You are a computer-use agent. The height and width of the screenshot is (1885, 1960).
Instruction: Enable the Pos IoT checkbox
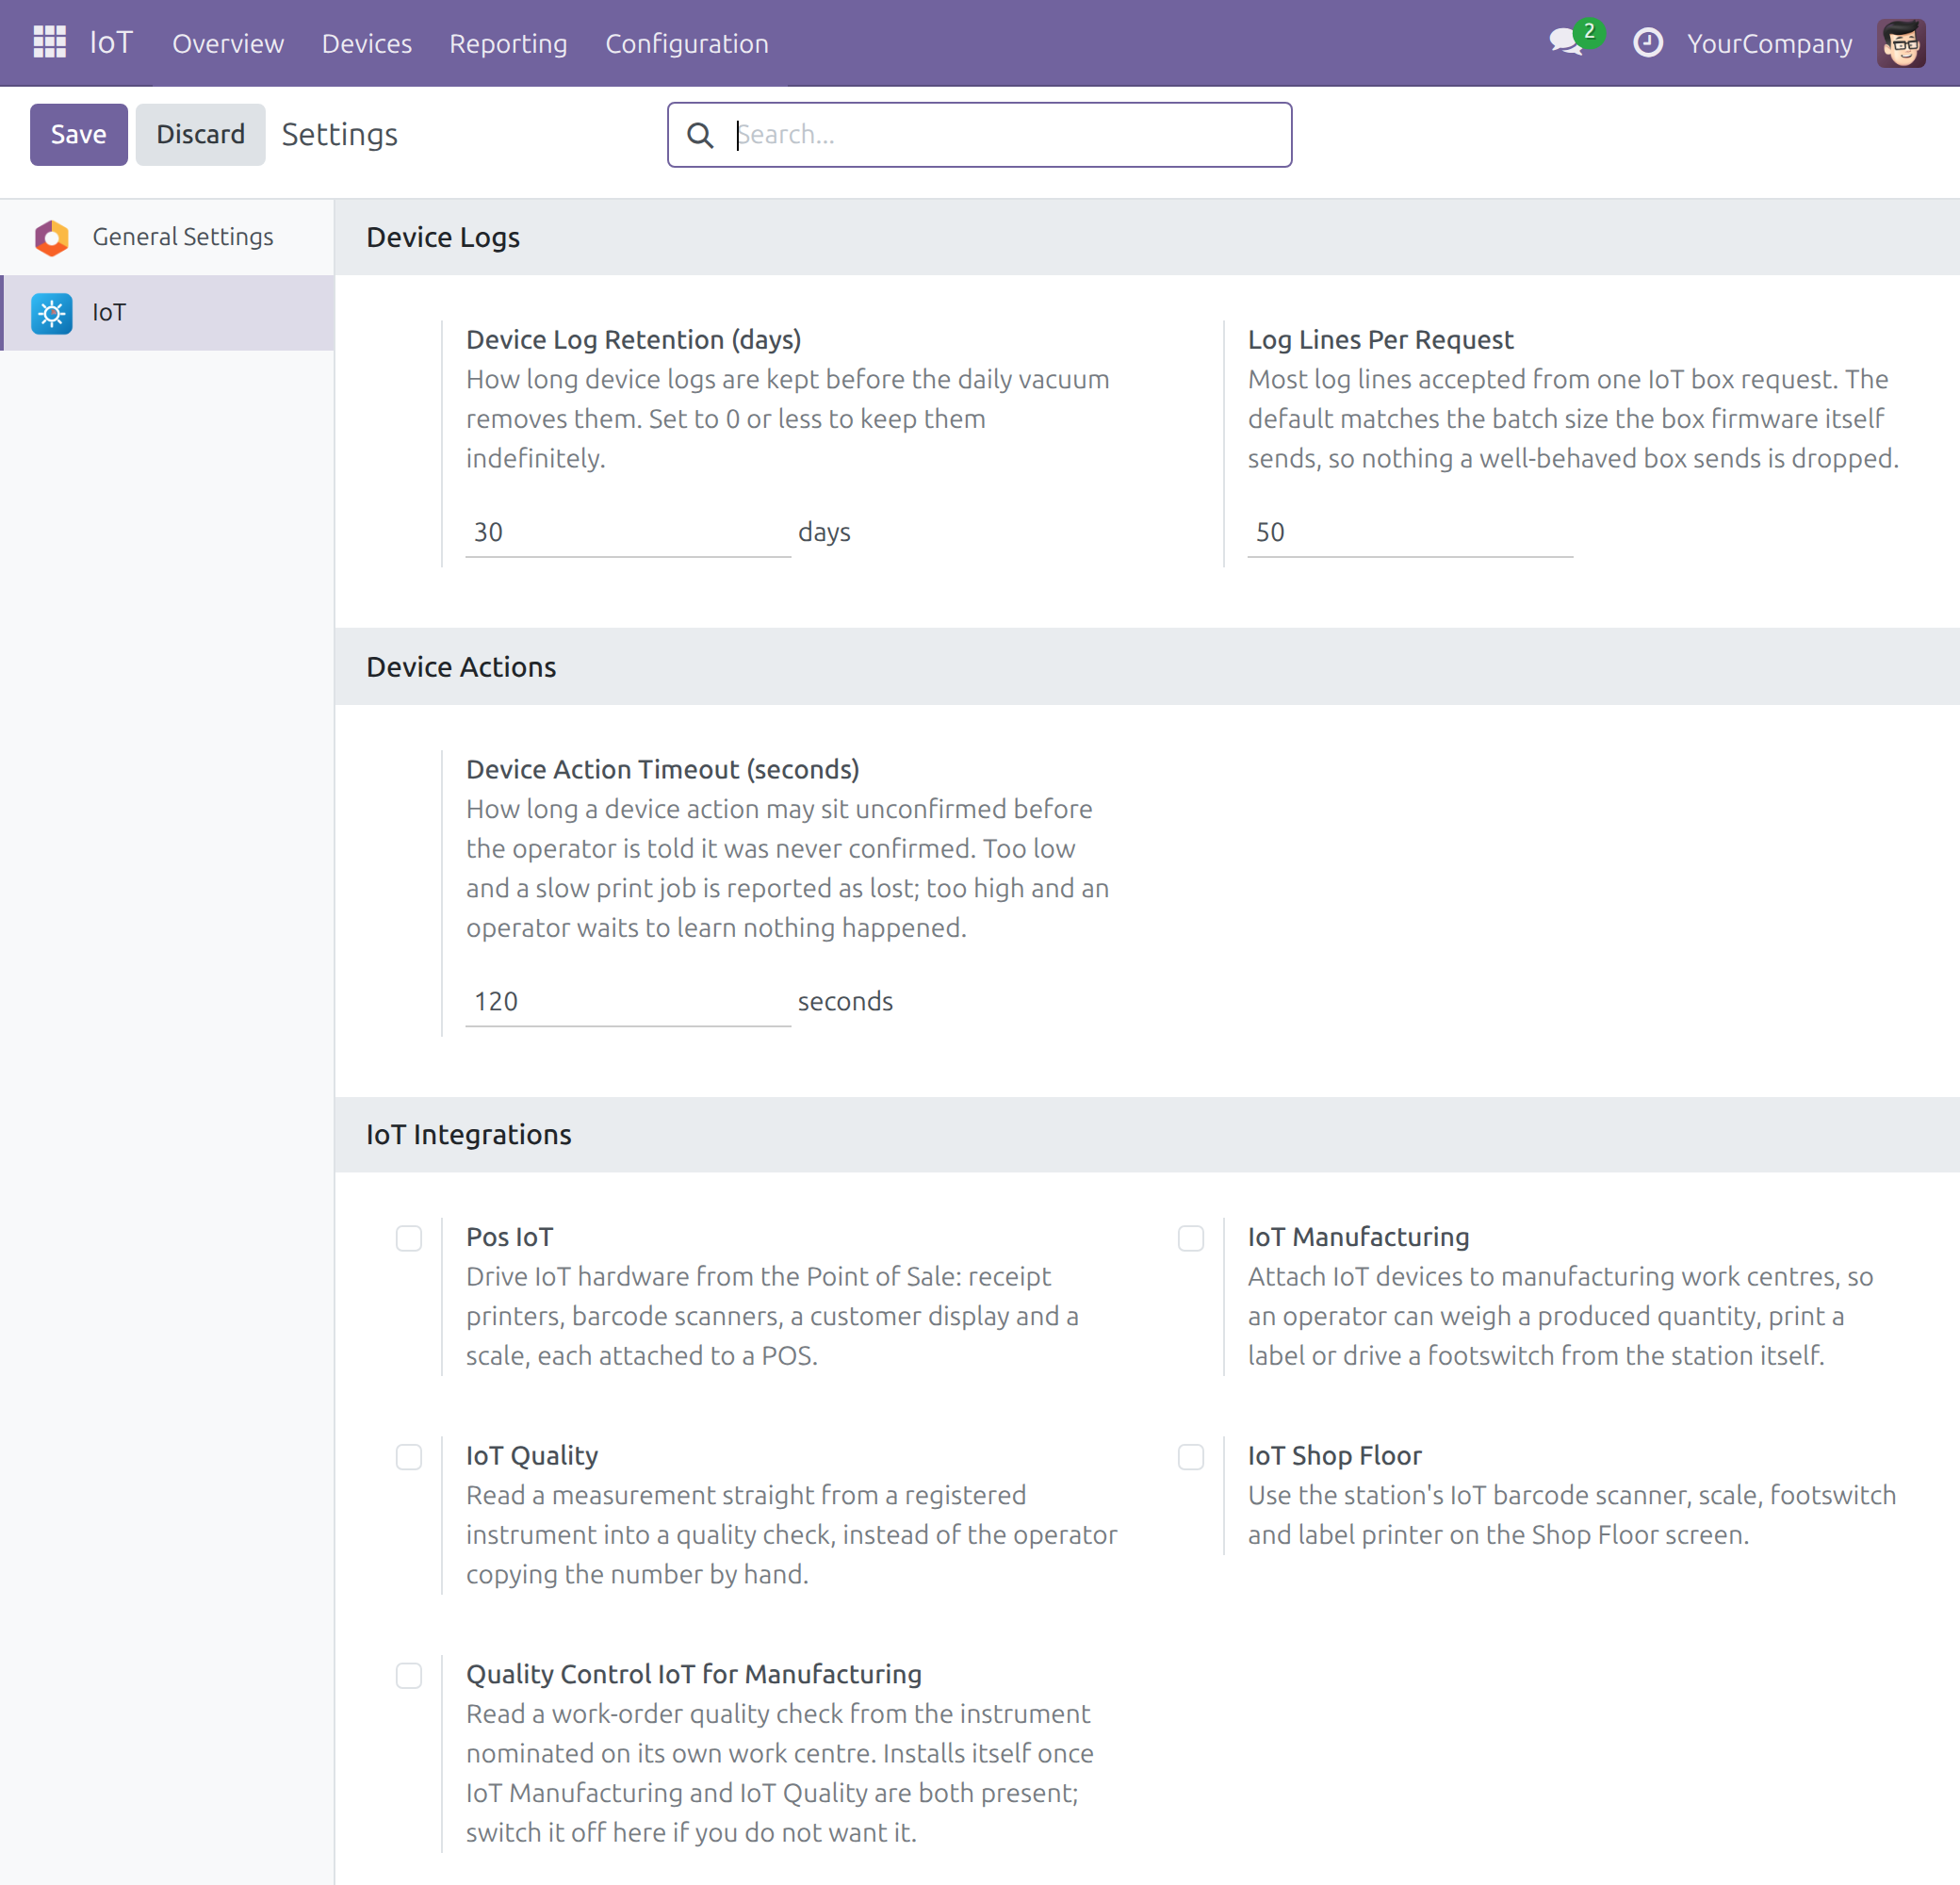409,1238
